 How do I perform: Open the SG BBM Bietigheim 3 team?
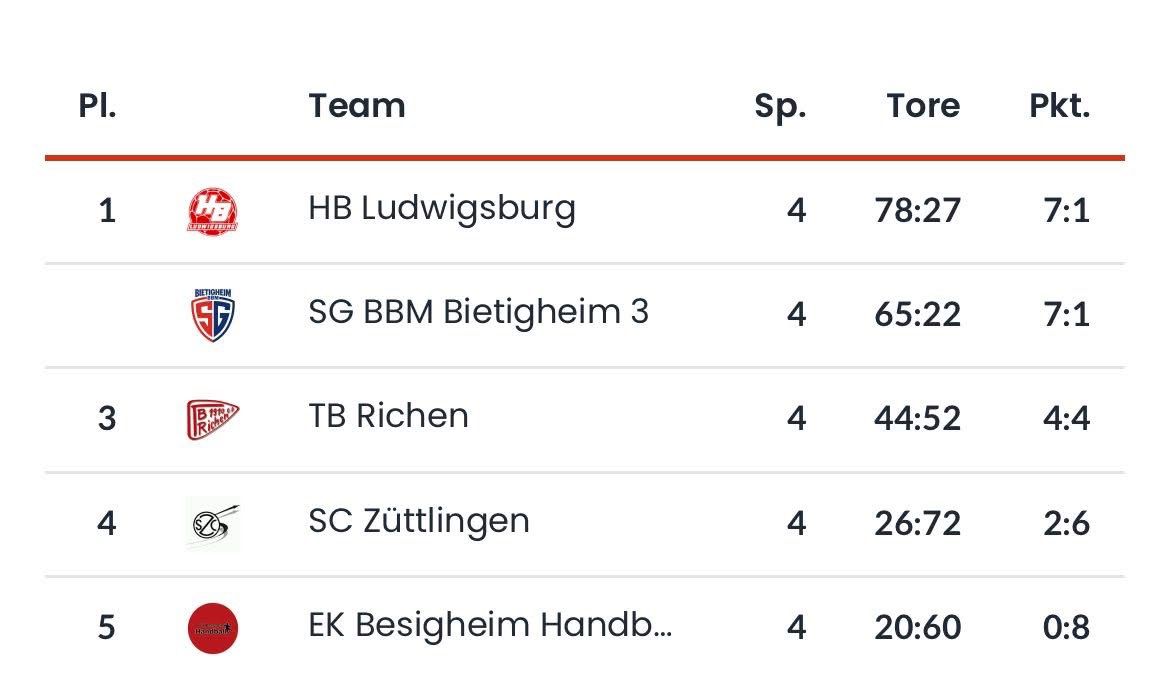pos(478,313)
